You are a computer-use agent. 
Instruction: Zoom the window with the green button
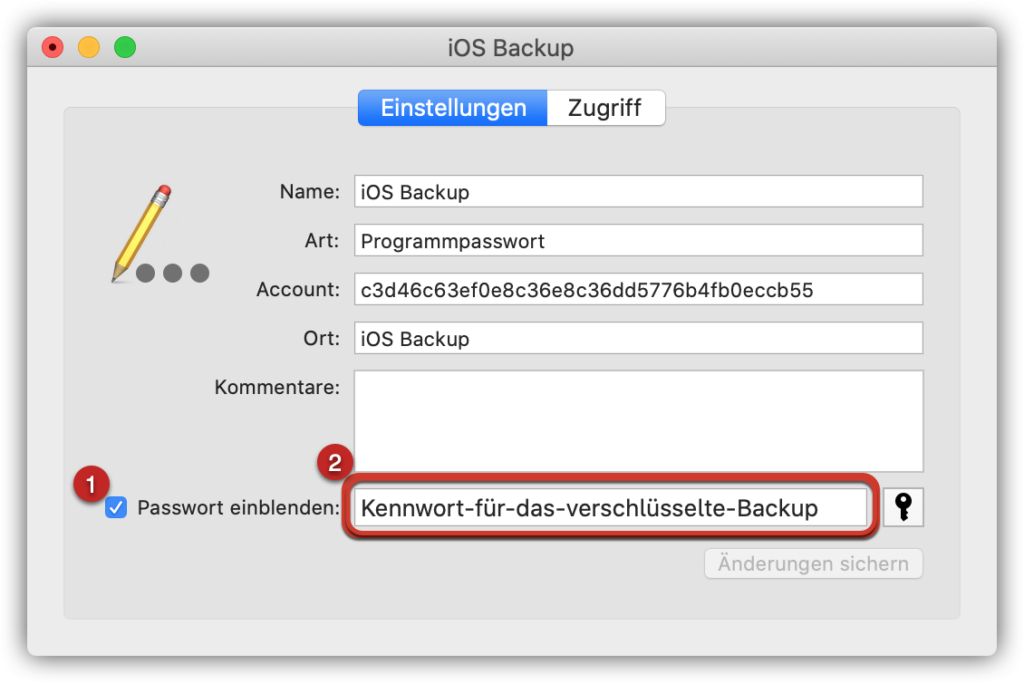125,47
